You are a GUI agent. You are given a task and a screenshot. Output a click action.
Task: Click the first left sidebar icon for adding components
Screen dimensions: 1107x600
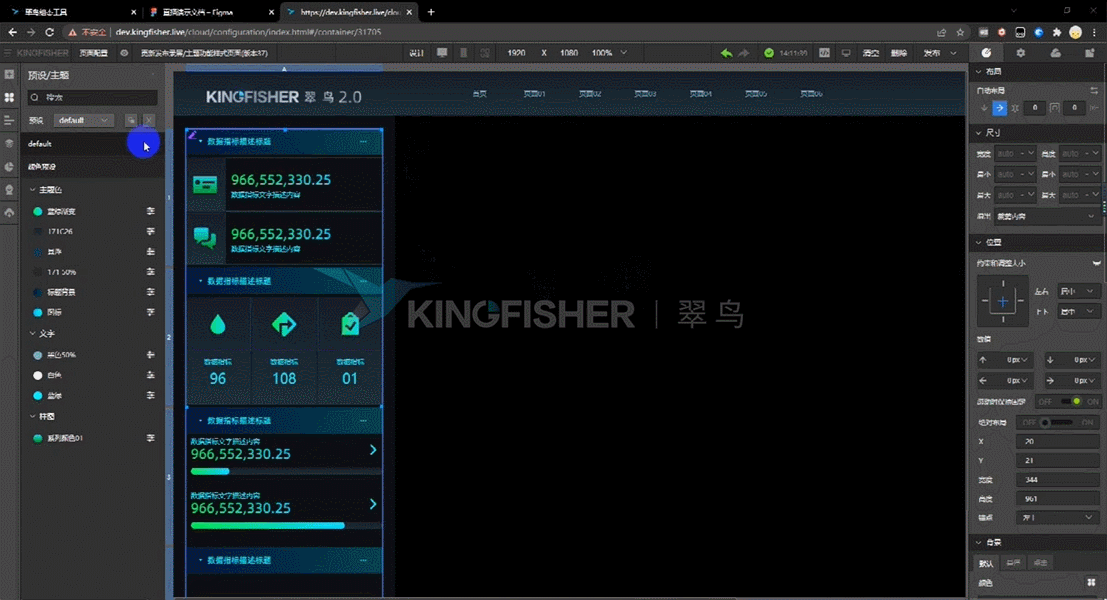point(9,74)
